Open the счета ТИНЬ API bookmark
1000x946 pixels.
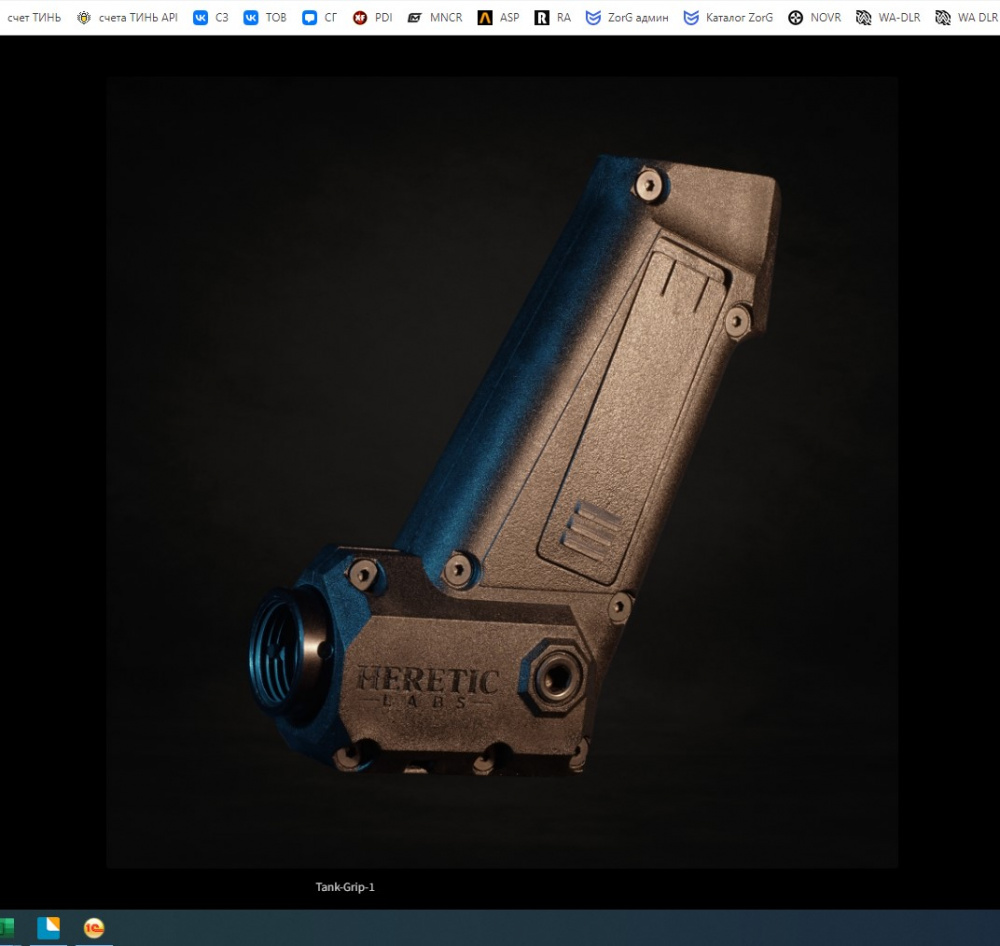tap(127, 17)
